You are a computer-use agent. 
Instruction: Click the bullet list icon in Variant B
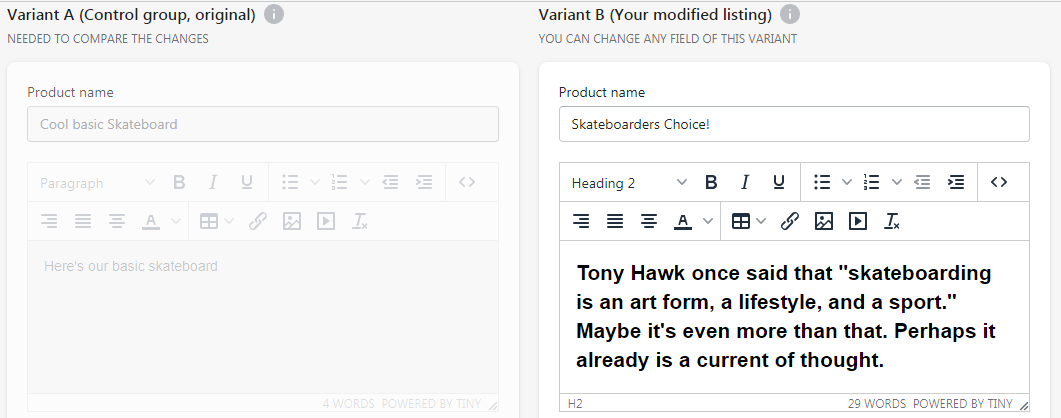pyautogui.click(x=822, y=182)
